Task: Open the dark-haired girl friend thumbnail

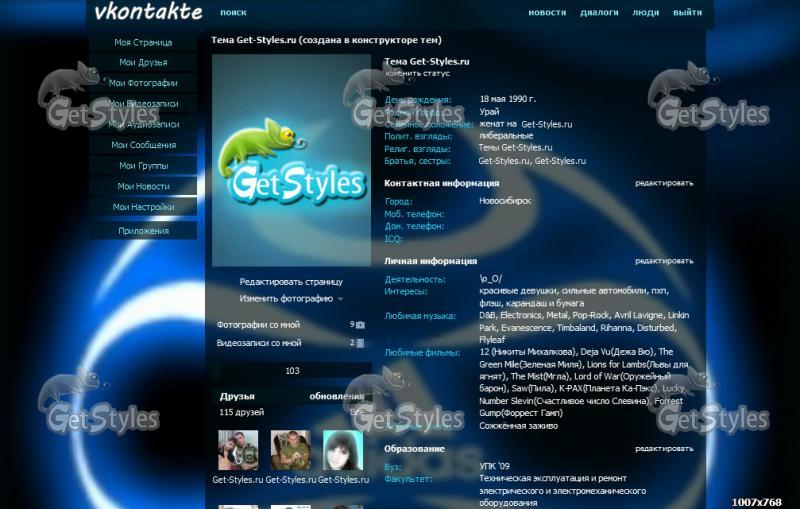Action: 342,450
